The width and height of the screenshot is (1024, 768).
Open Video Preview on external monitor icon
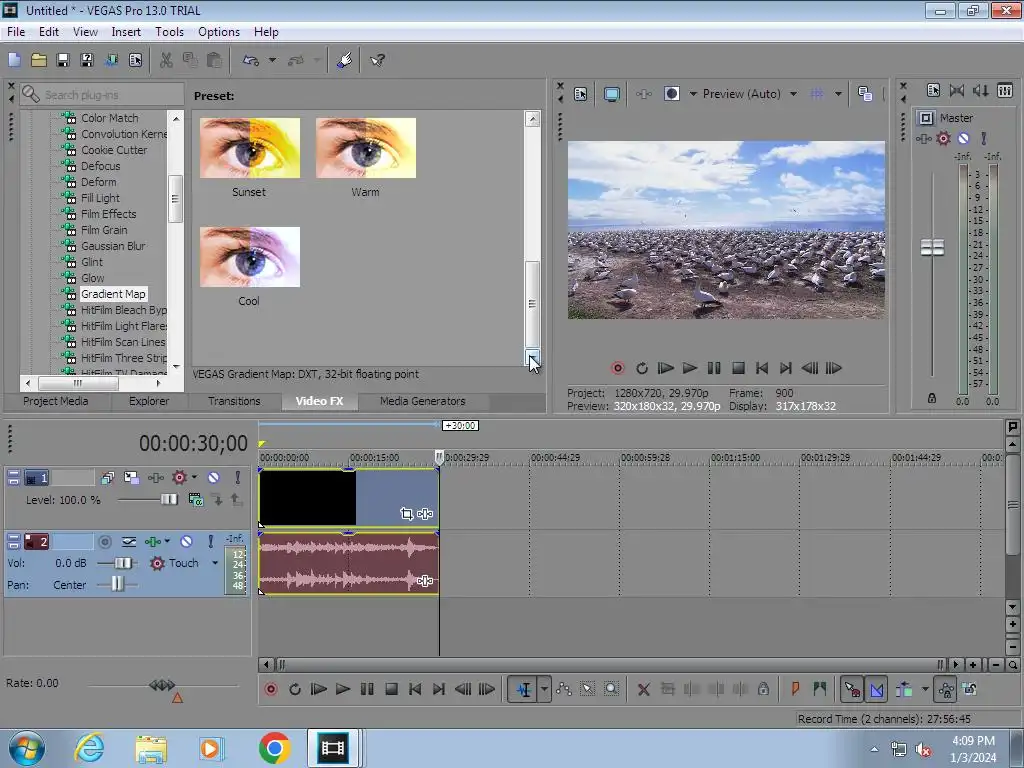(x=611, y=94)
